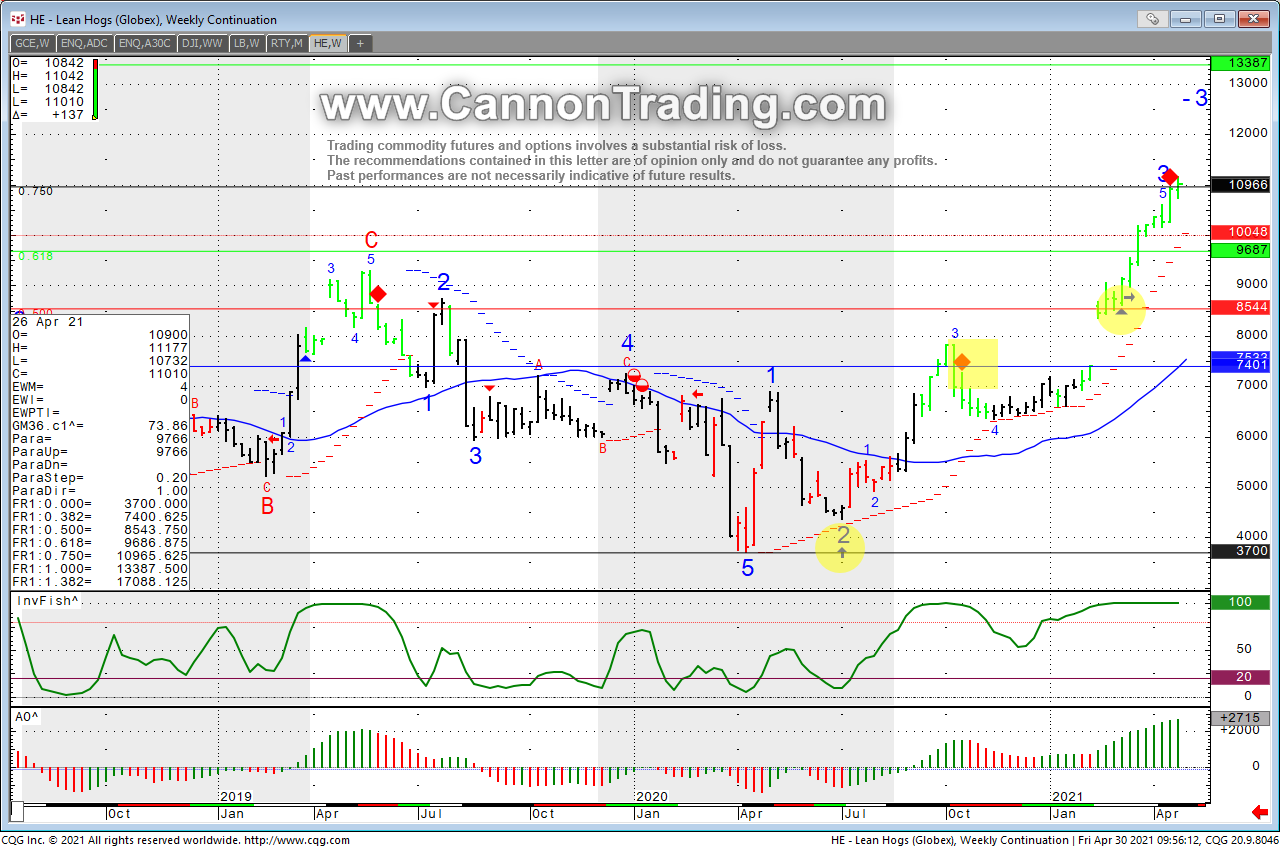
Task: Open the ENQ,ADC chart tab
Action: (85, 43)
